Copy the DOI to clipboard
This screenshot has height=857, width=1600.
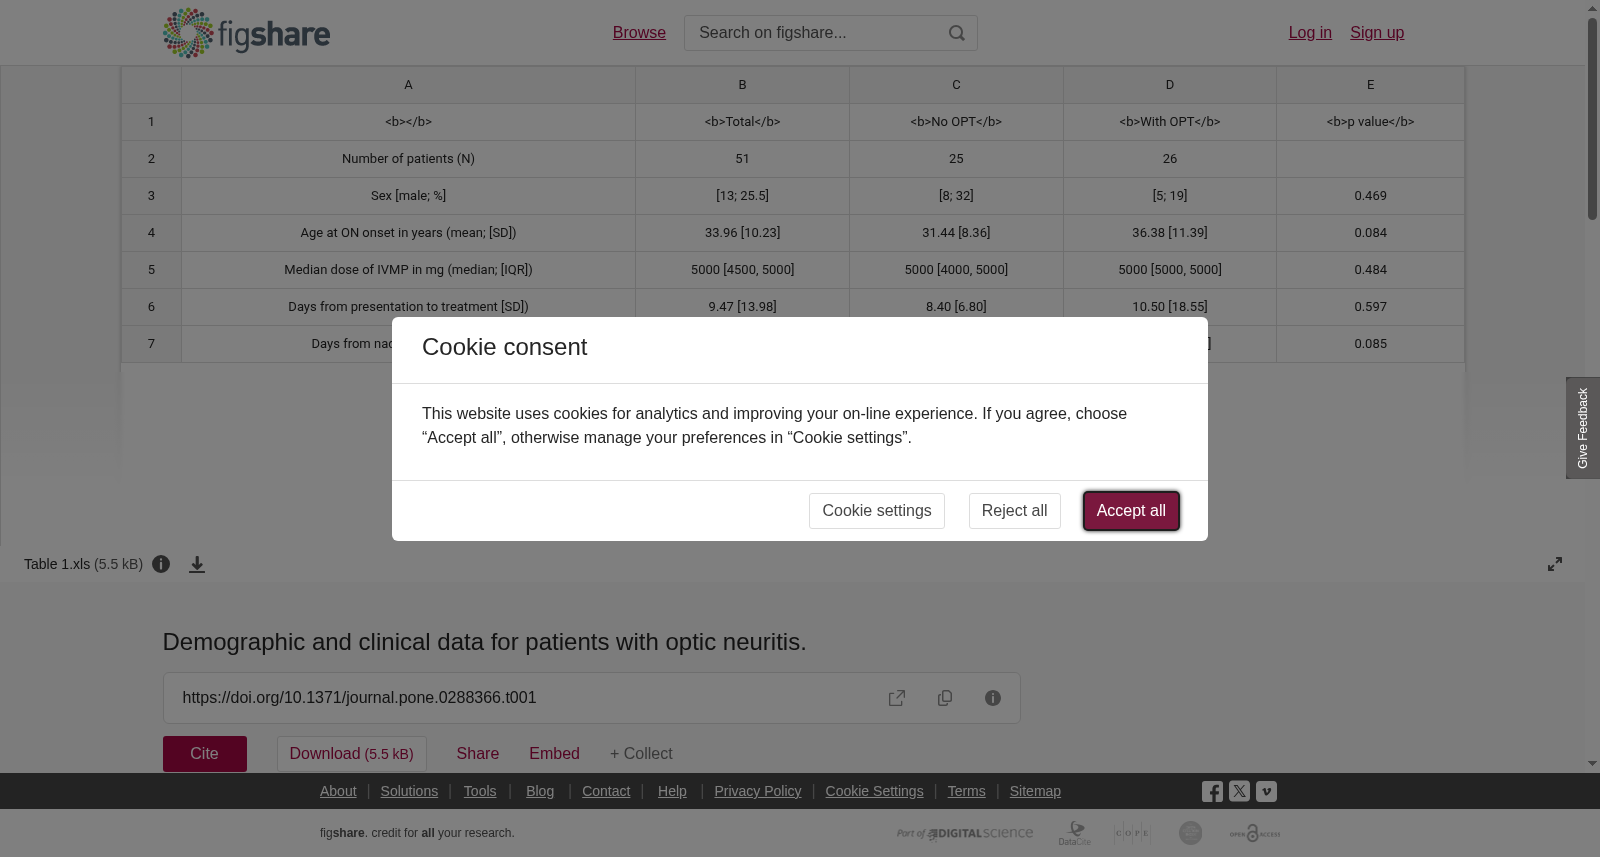(945, 698)
